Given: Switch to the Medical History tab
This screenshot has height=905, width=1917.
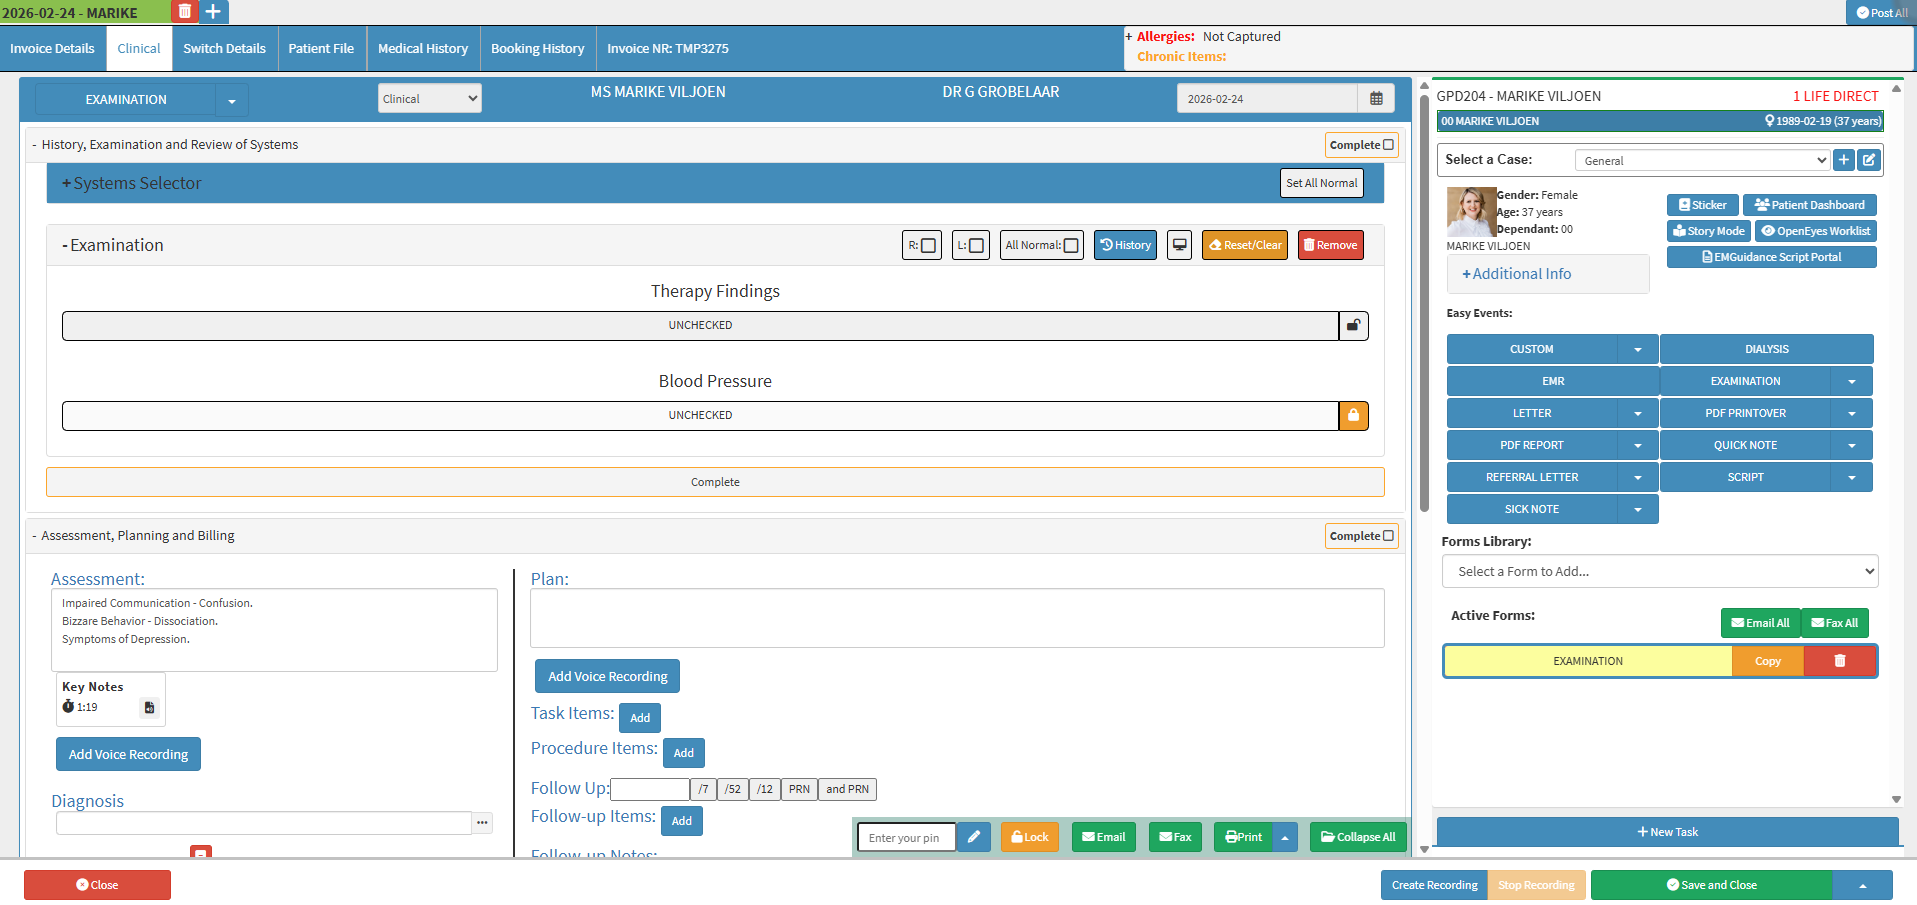Looking at the screenshot, I should [422, 49].
